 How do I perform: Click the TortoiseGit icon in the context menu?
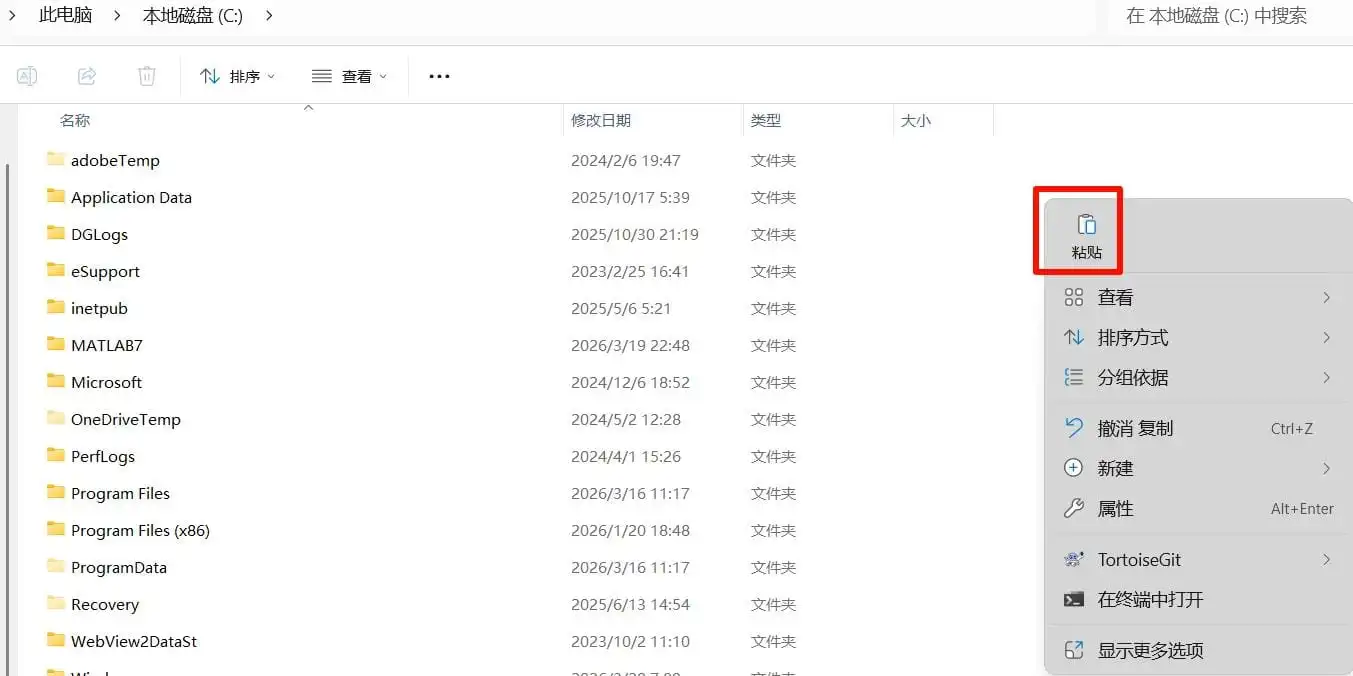pyautogui.click(x=1074, y=560)
